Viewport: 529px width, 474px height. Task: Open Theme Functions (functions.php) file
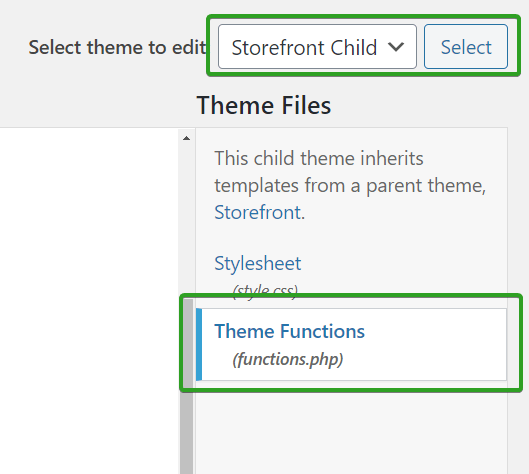(351, 344)
